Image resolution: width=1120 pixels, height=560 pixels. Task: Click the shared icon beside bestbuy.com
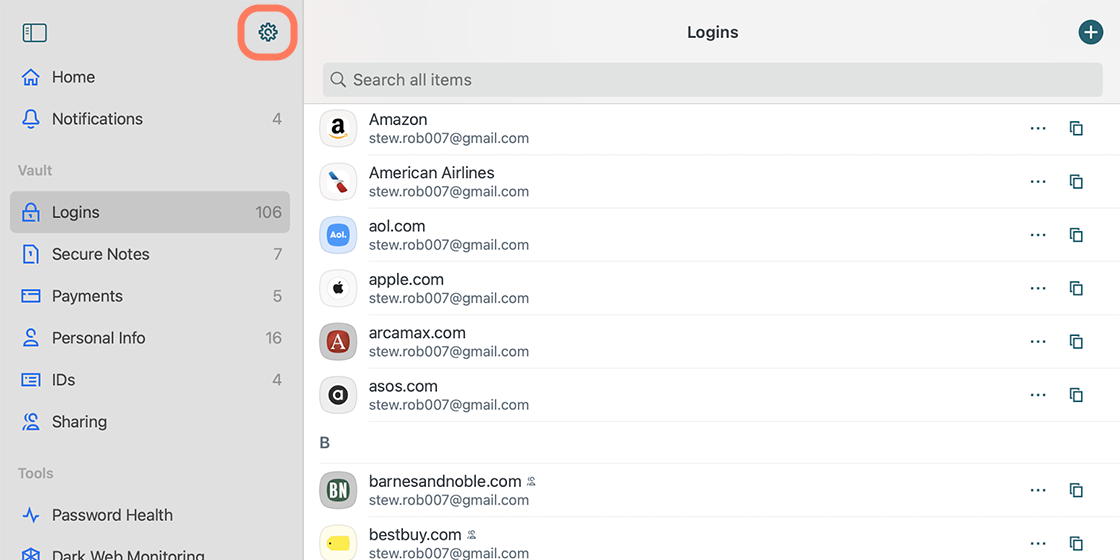[x=471, y=535]
